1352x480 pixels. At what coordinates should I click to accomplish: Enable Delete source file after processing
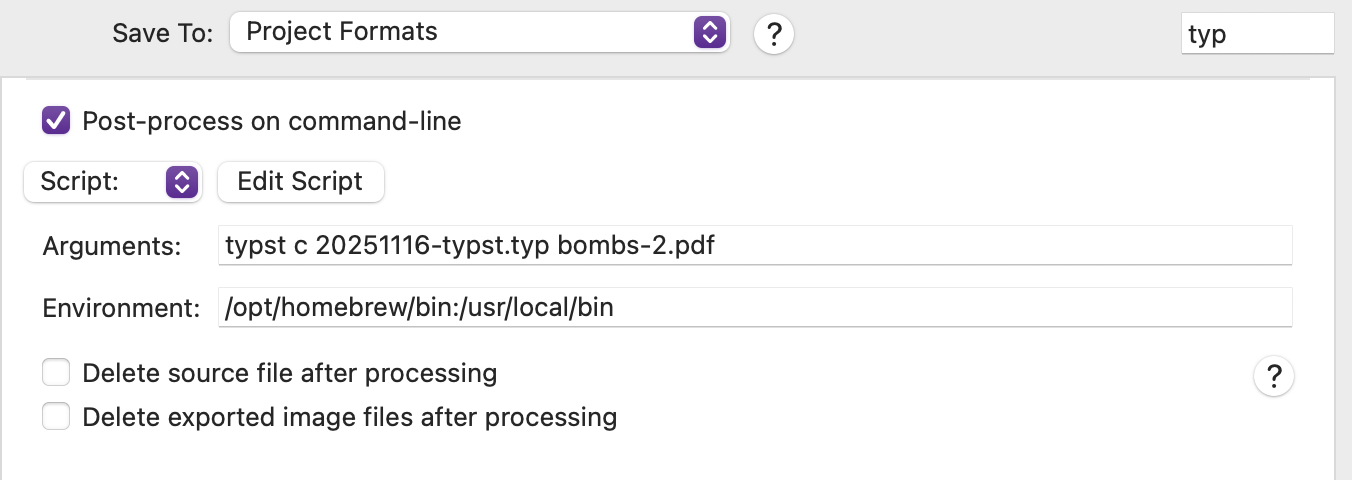(x=56, y=373)
